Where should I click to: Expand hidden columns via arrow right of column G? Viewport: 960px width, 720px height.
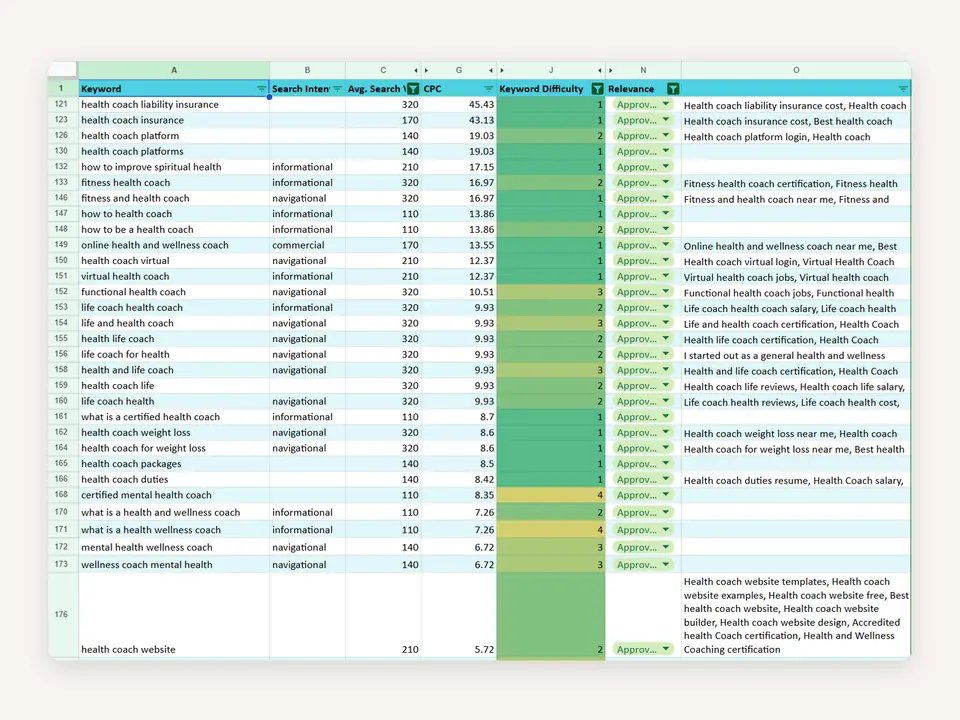(491, 70)
